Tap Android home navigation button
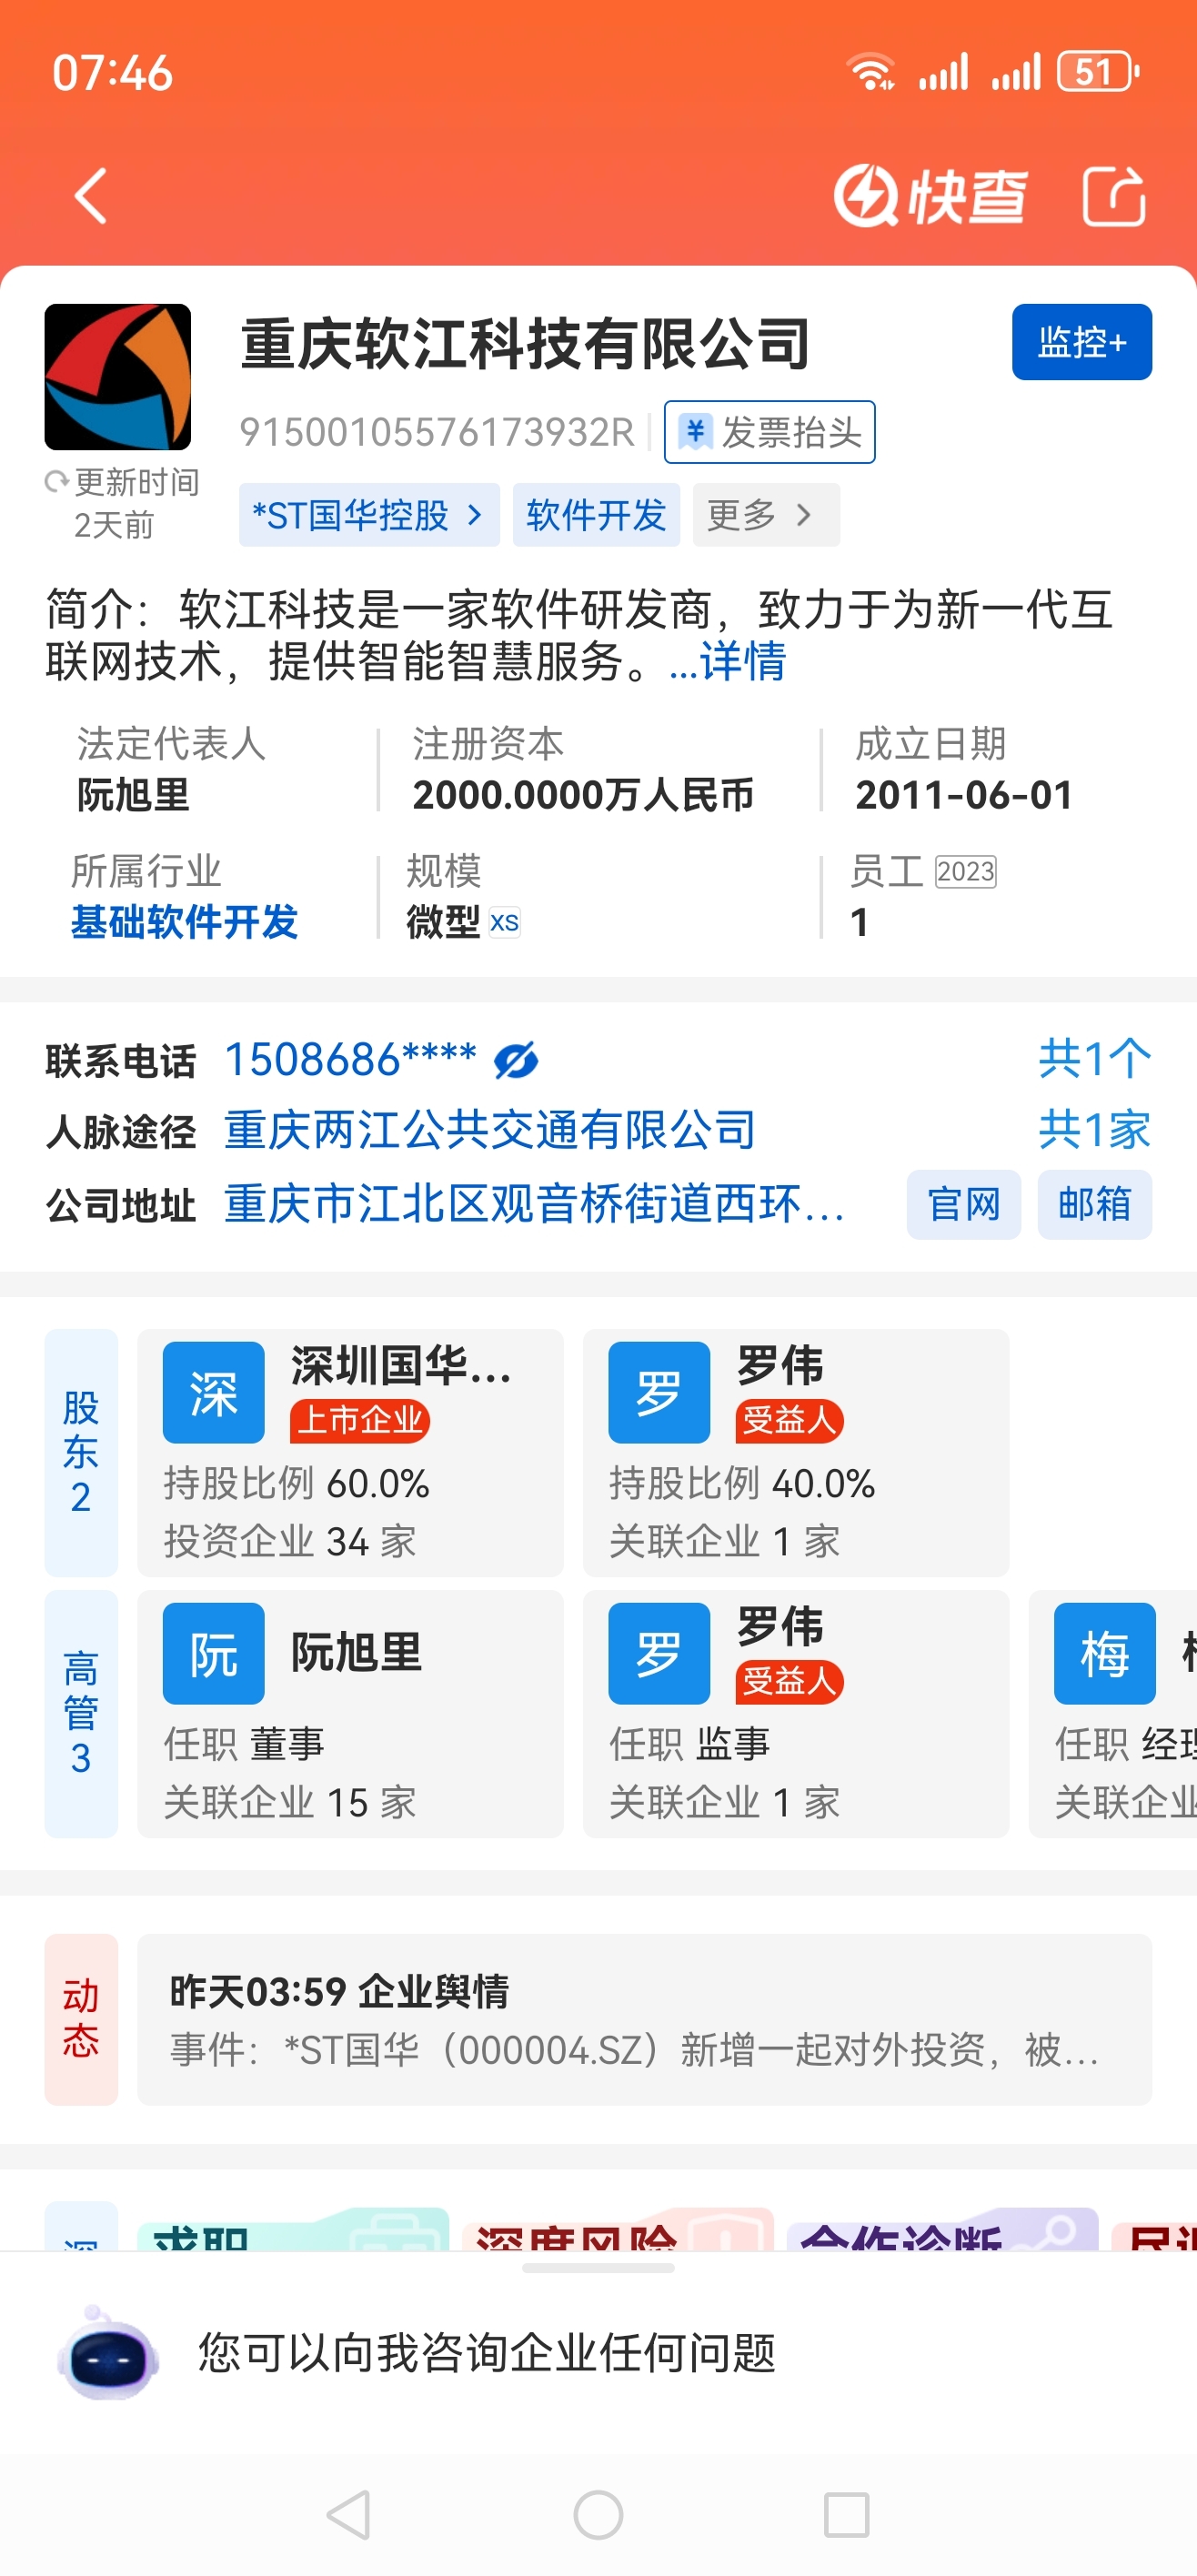This screenshot has height=2576, width=1197. [598, 2514]
